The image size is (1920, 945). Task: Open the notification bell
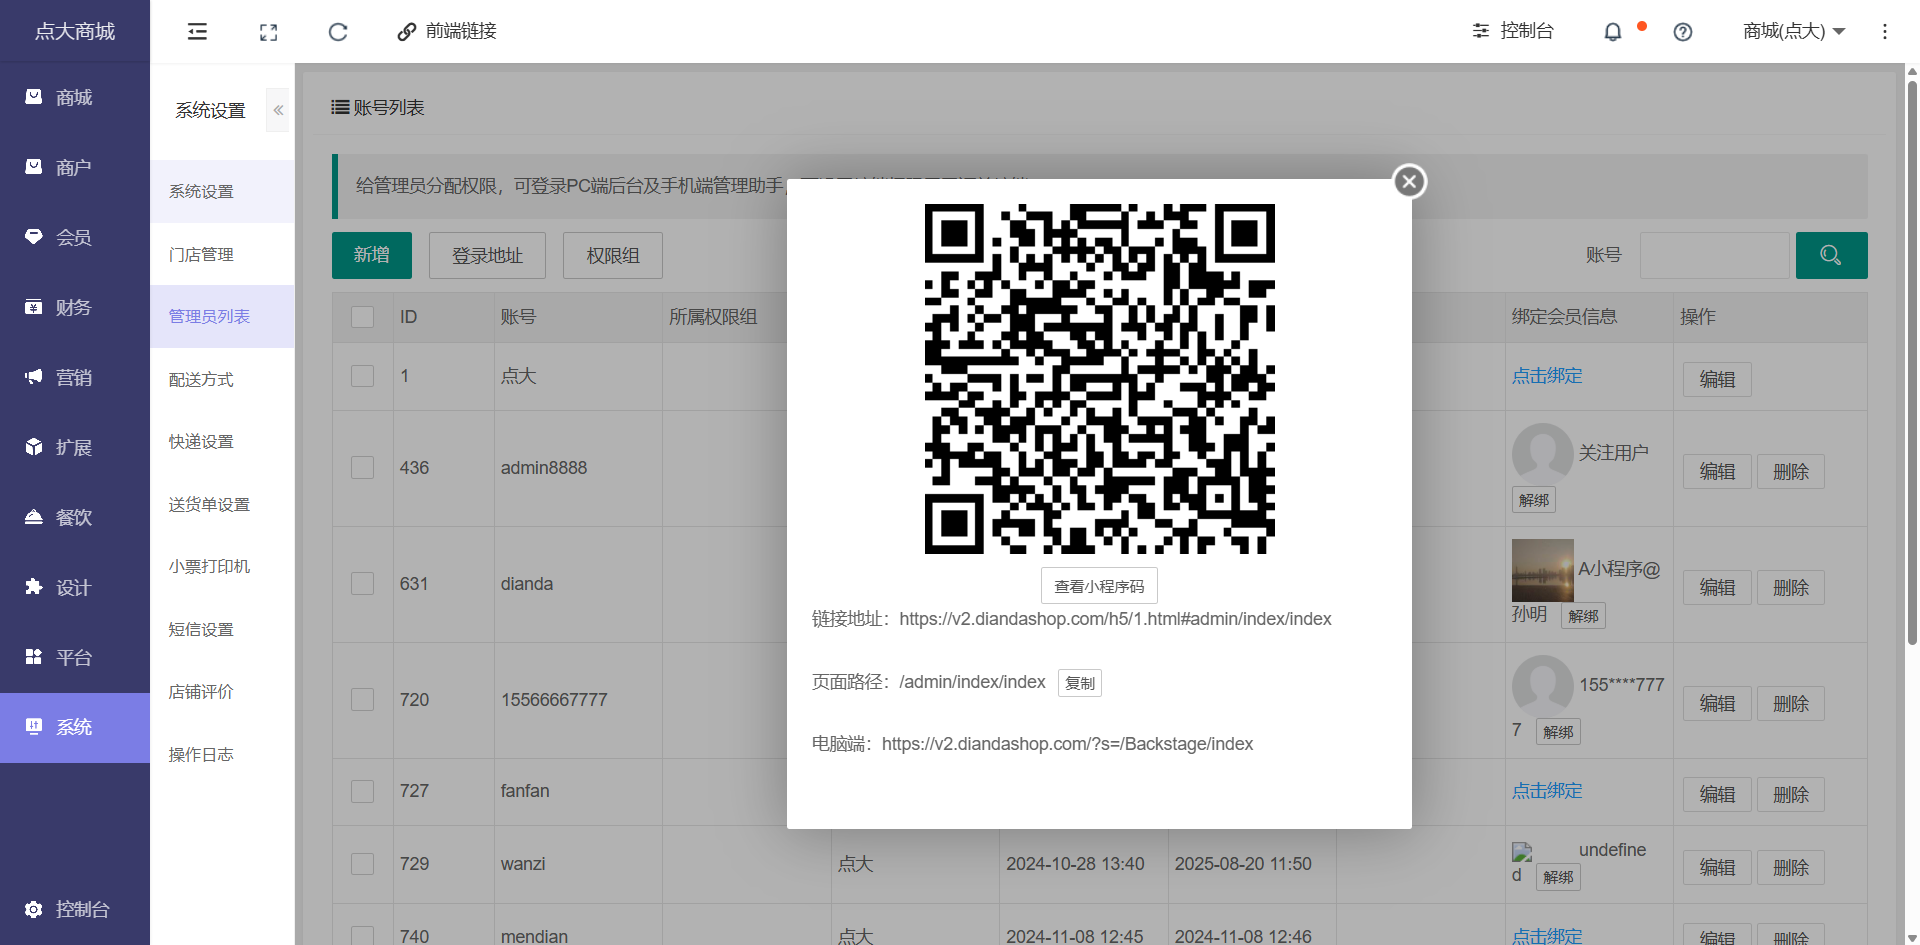pos(1612,32)
